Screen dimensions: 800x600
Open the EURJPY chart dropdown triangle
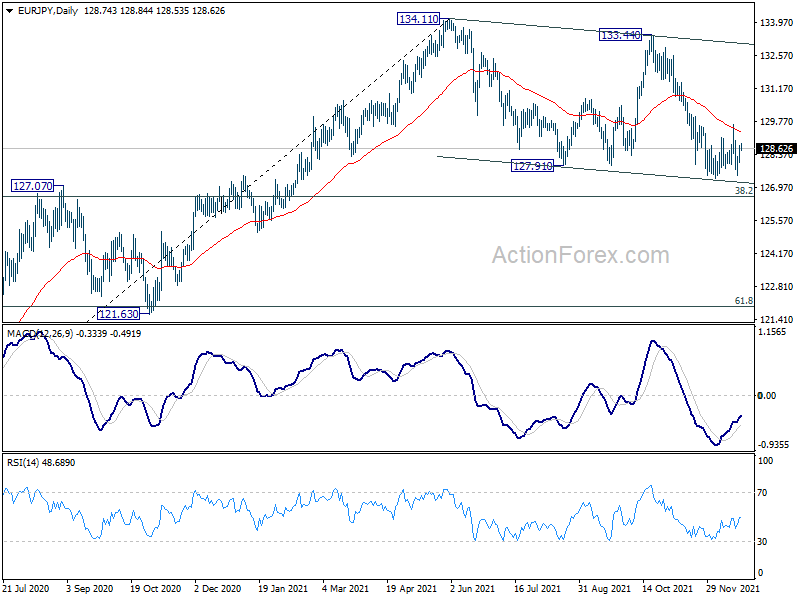[x=10, y=11]
